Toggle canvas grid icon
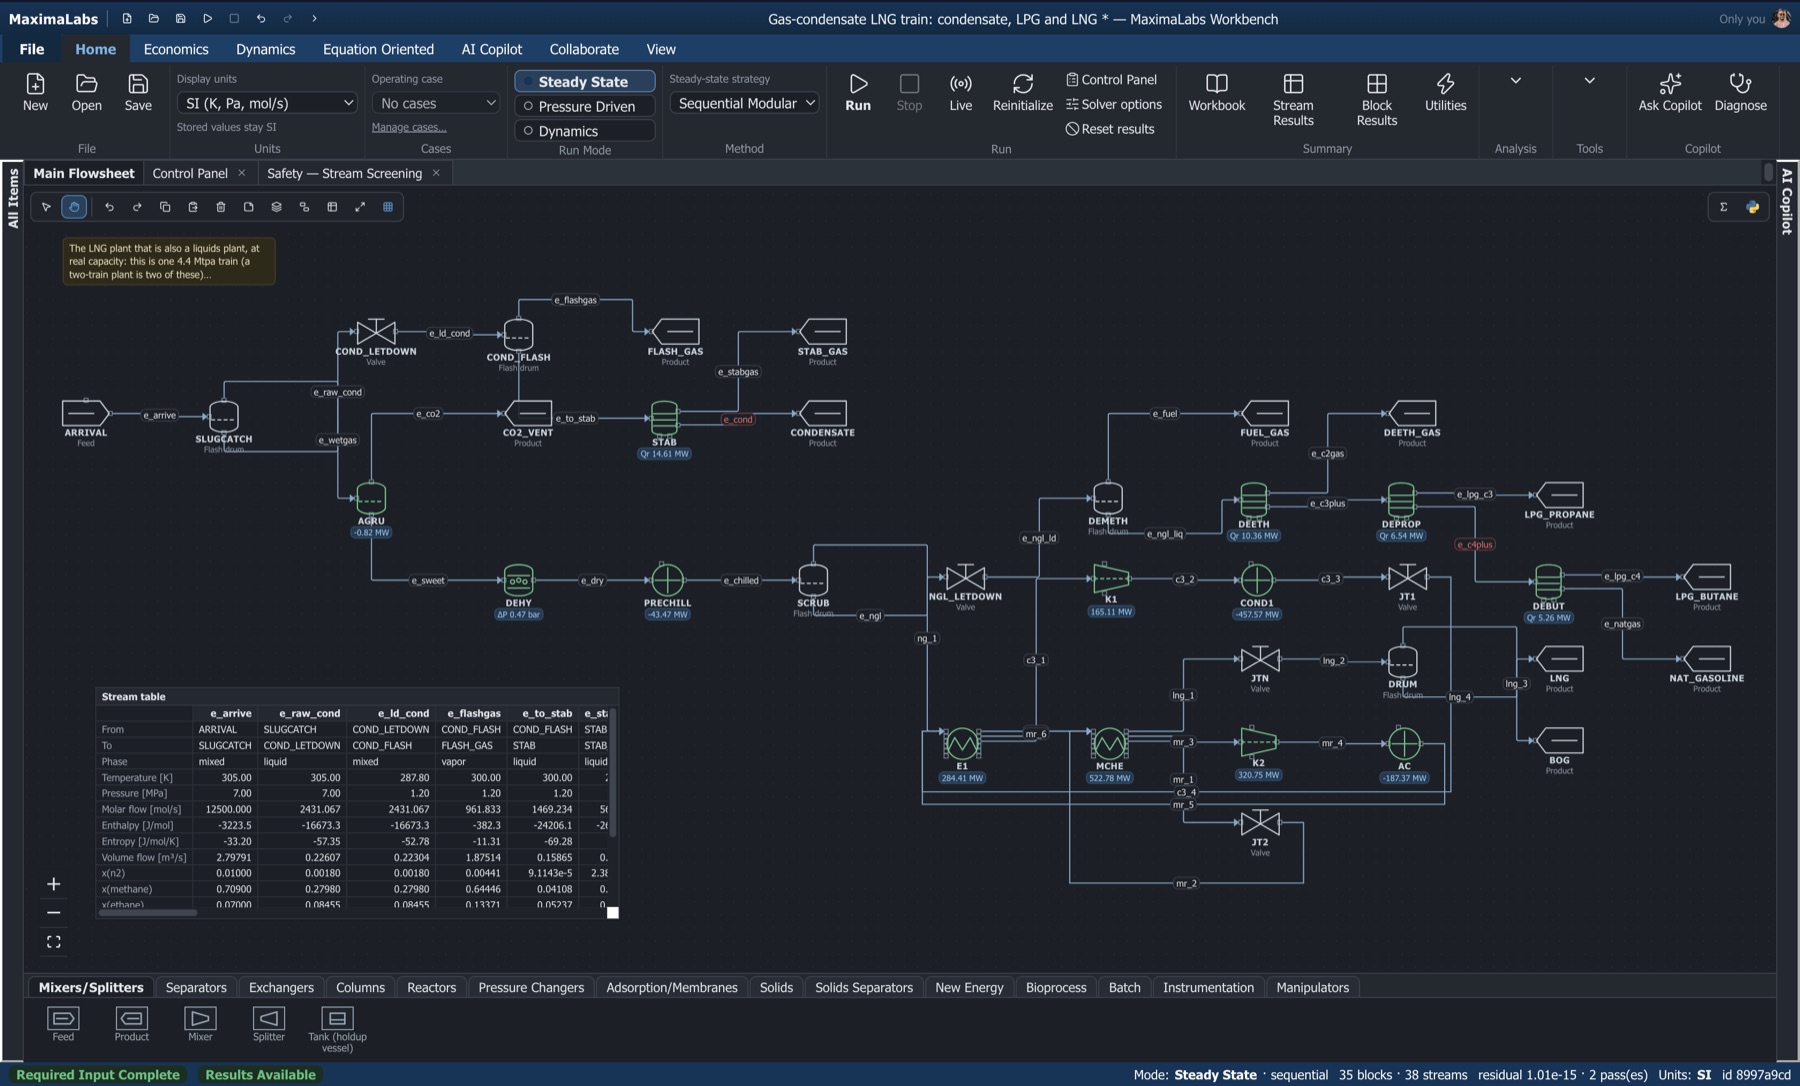This screenshot has height=1086, width=1800. point(388,207)
